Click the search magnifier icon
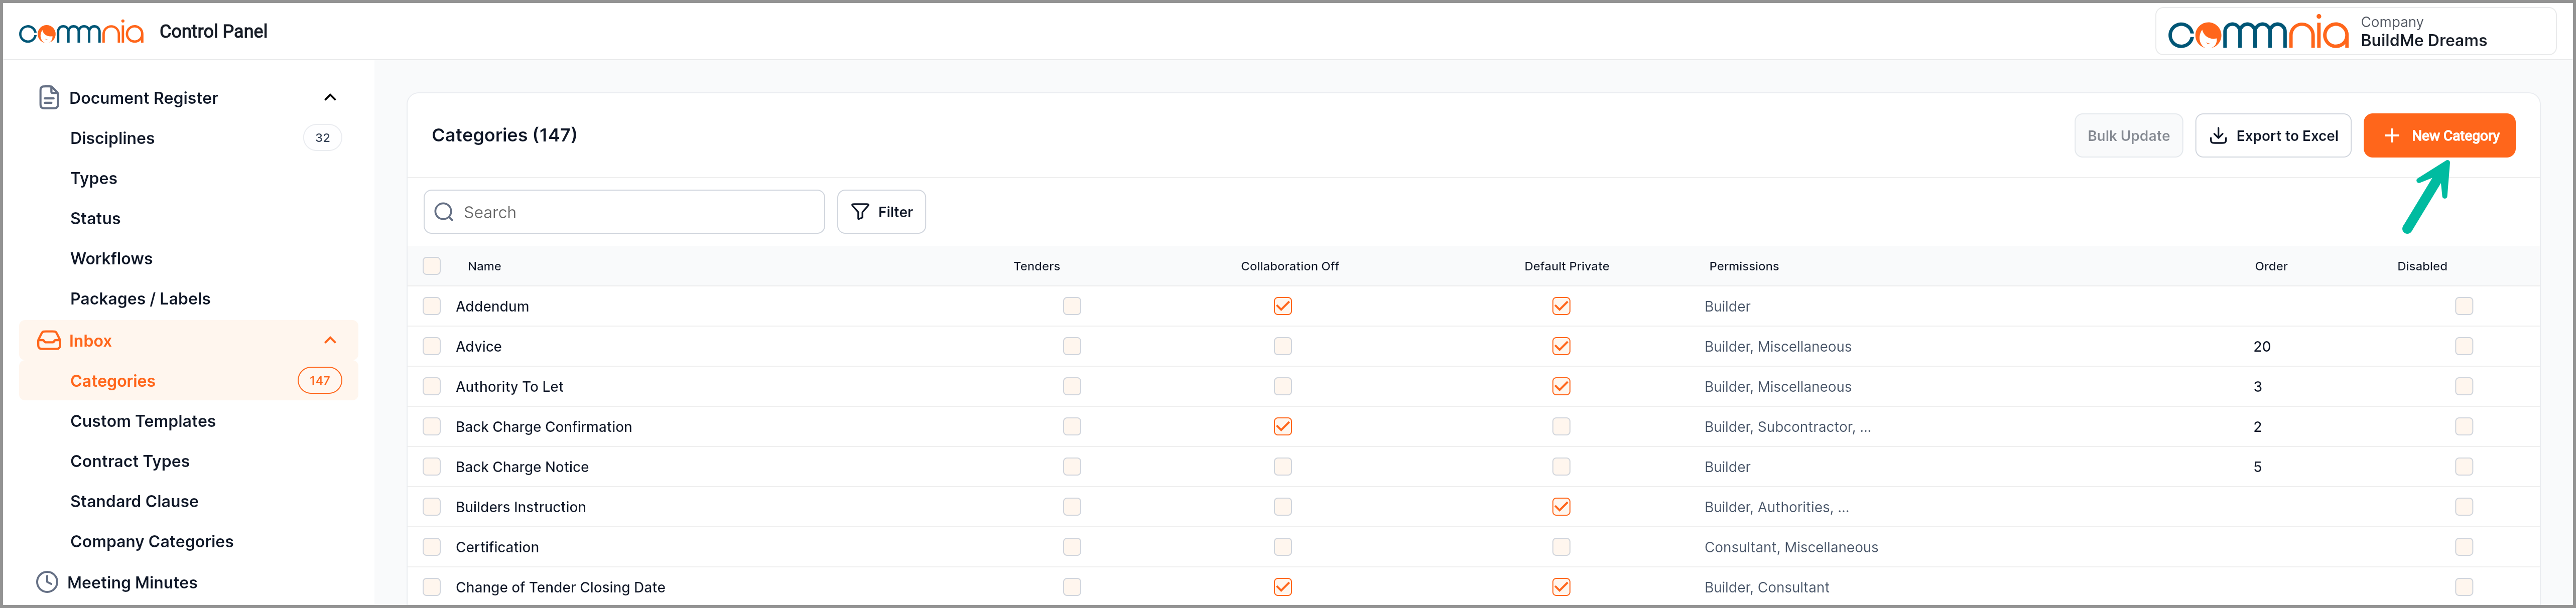The image size is (2576, 608). pos(444,212)
